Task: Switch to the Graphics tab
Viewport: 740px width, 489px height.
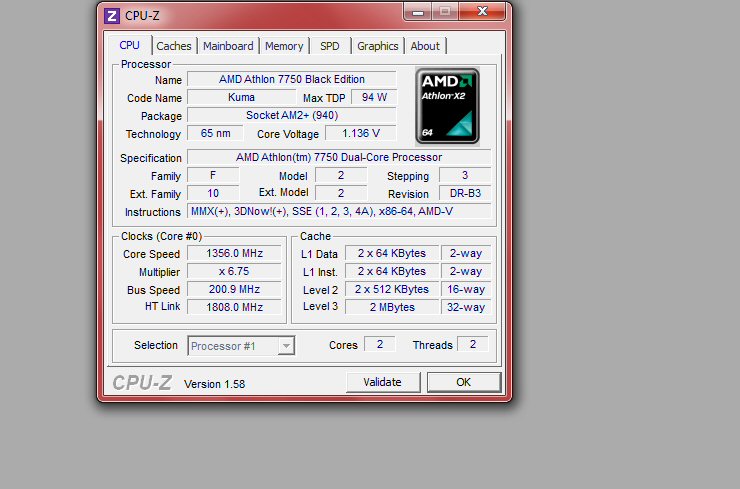Action: (378, 46)
